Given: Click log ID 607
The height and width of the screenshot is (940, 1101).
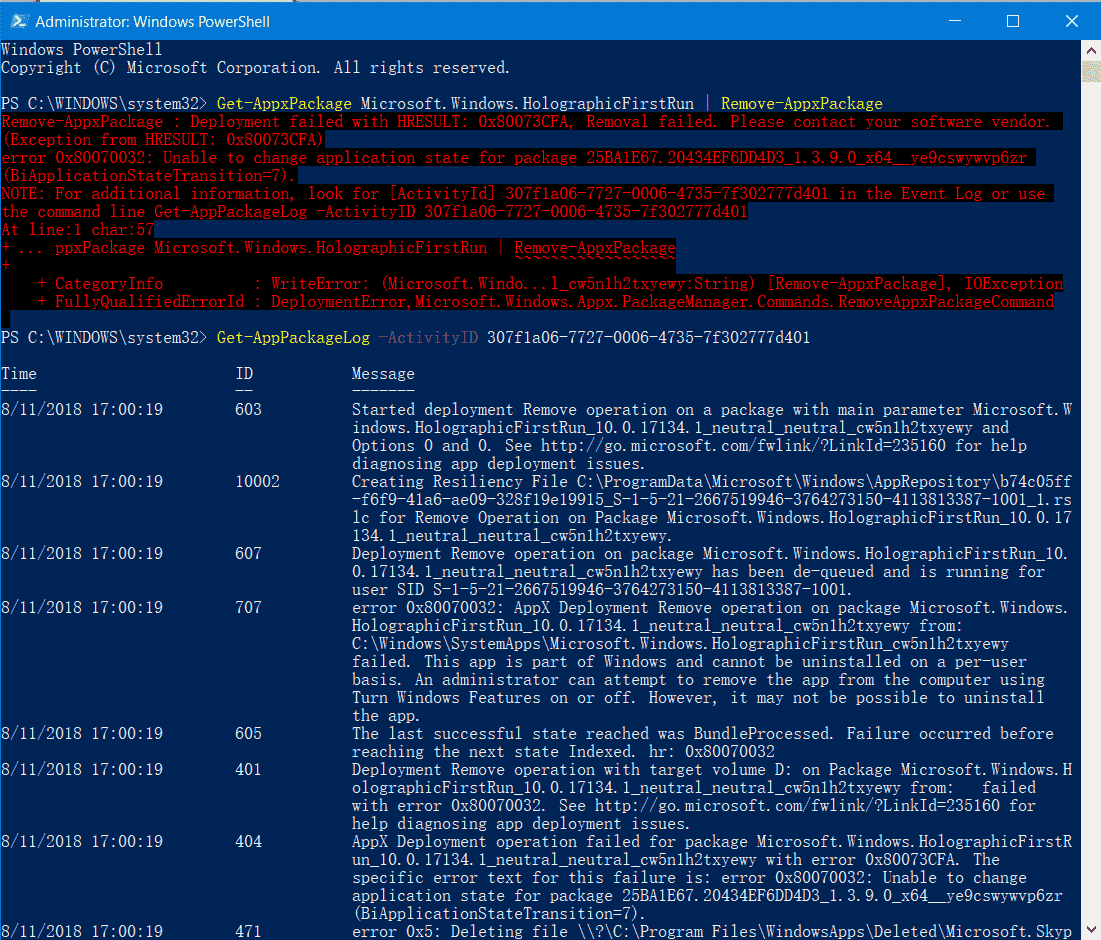Looking at the screenshot, I should click(x=249, y=553).
